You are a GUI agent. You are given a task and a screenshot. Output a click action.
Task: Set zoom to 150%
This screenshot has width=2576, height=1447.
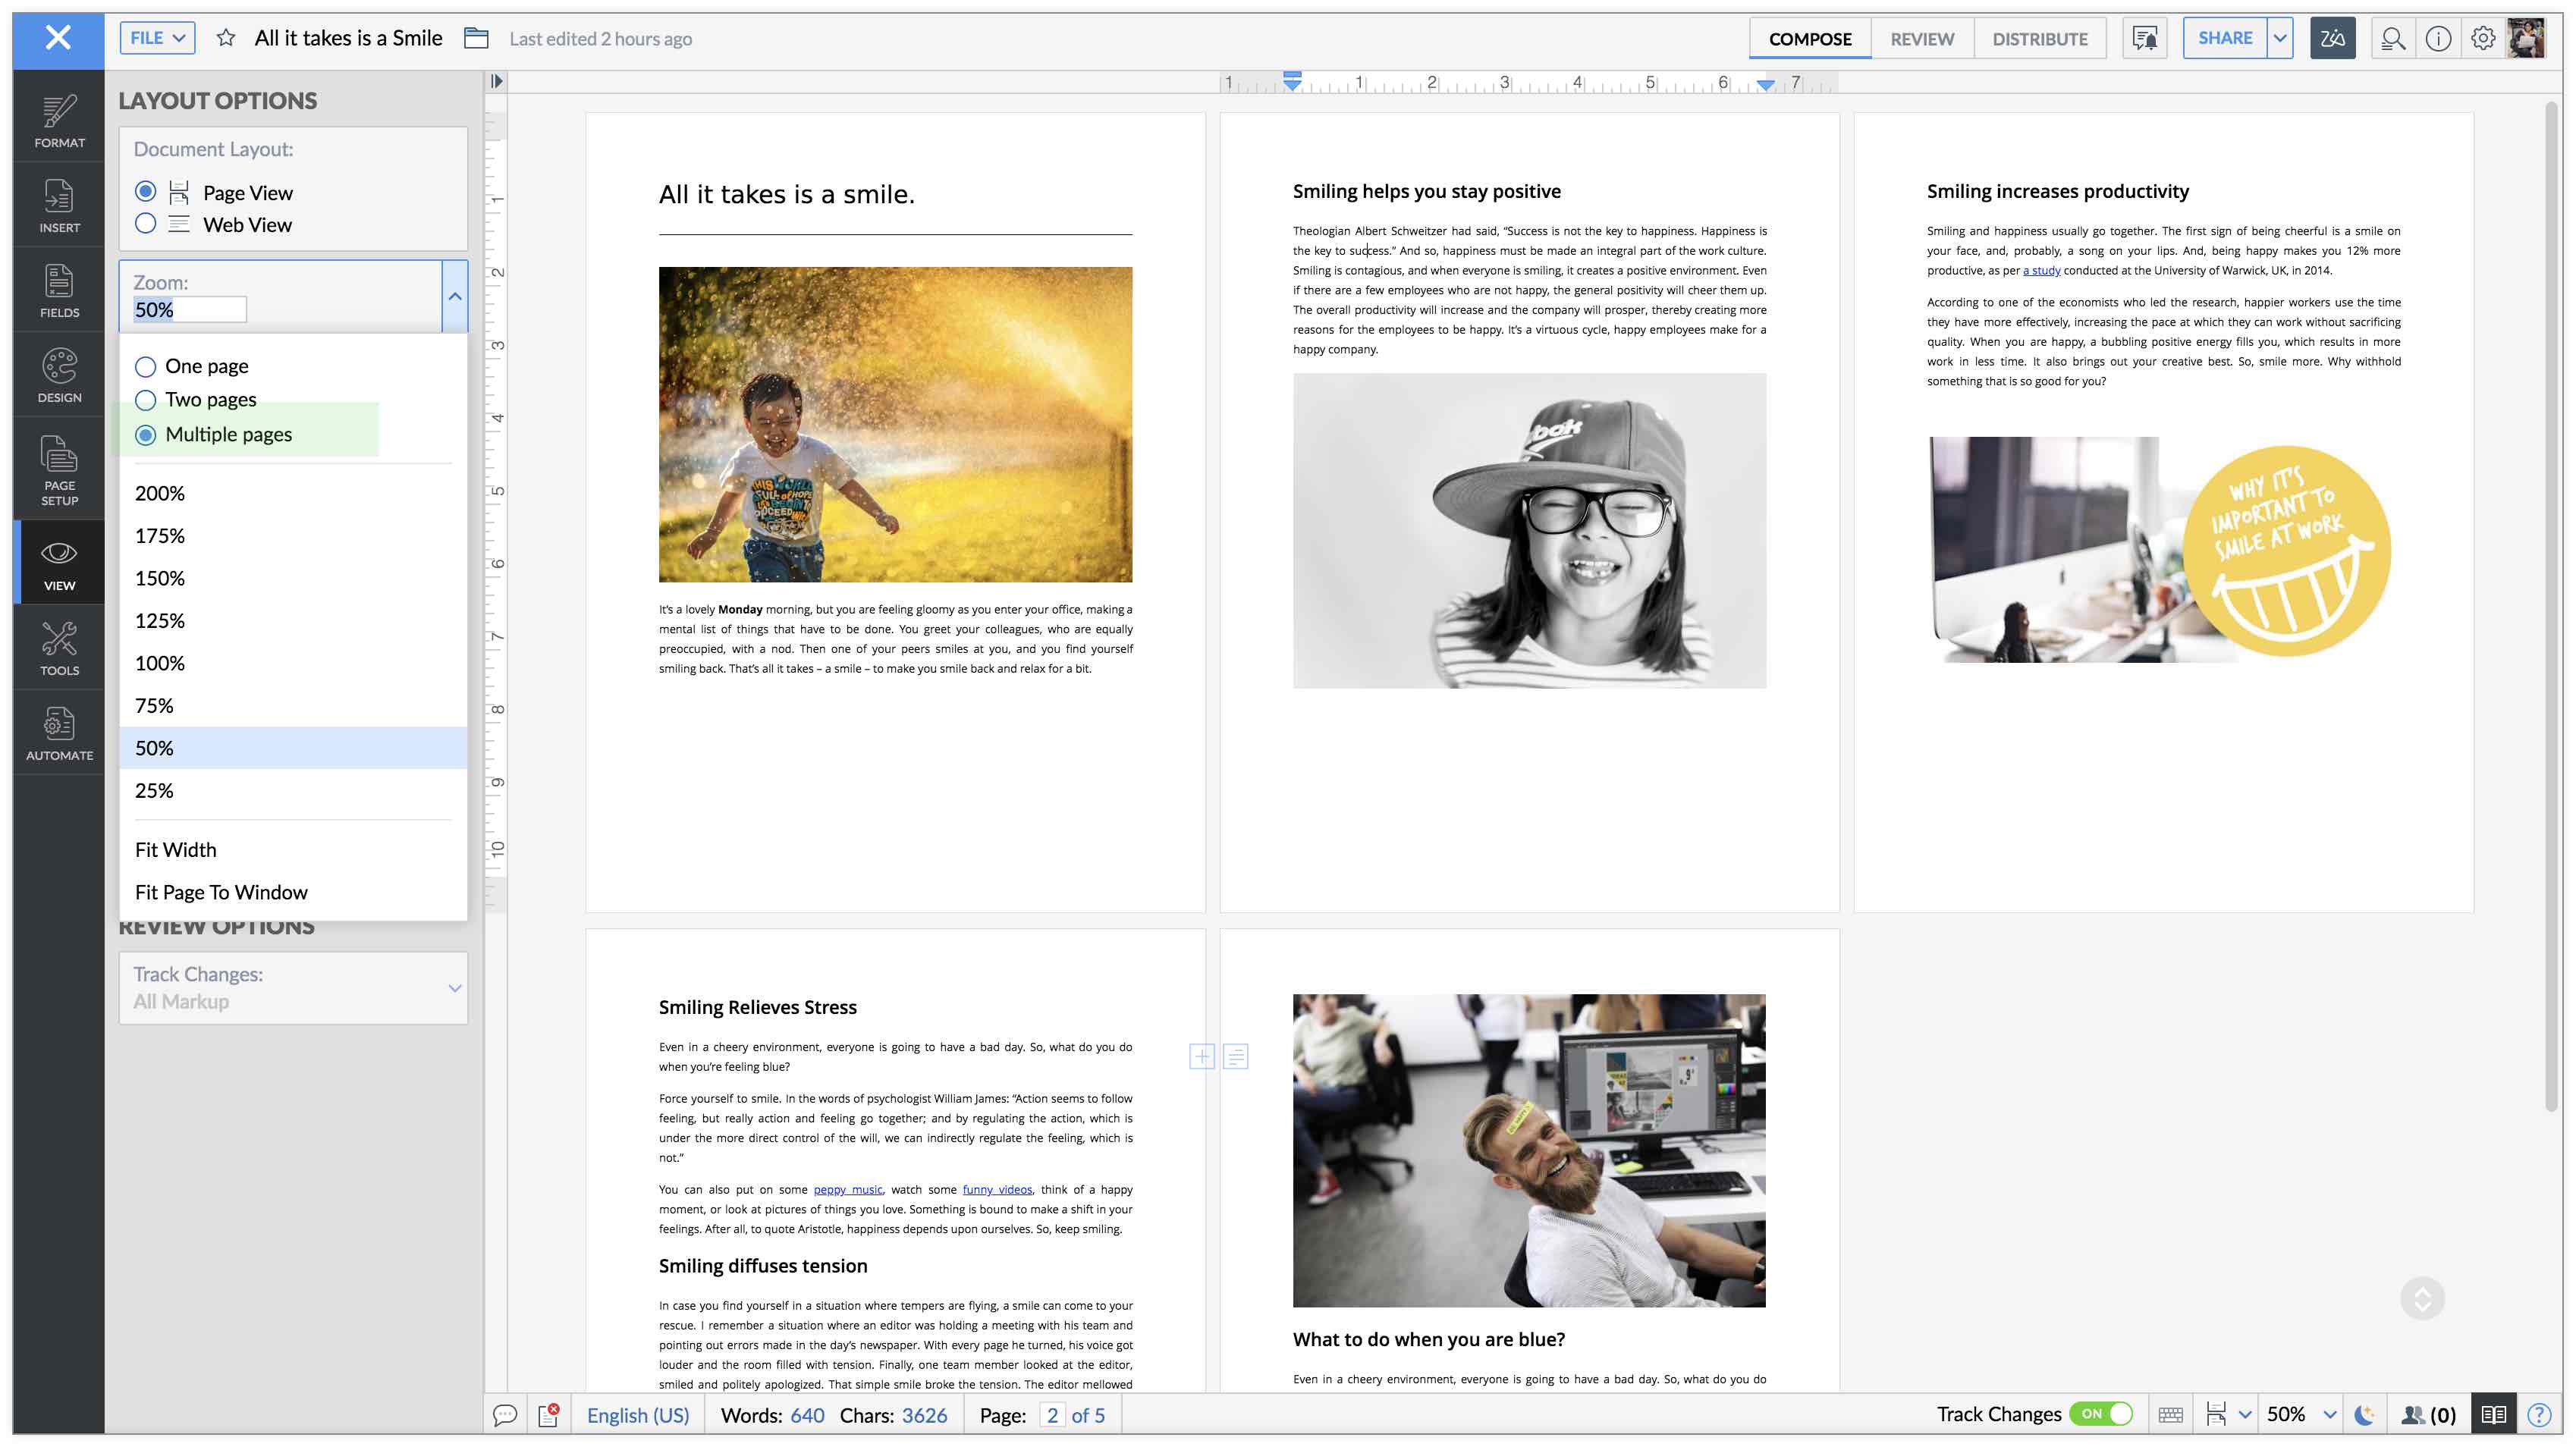159,578
